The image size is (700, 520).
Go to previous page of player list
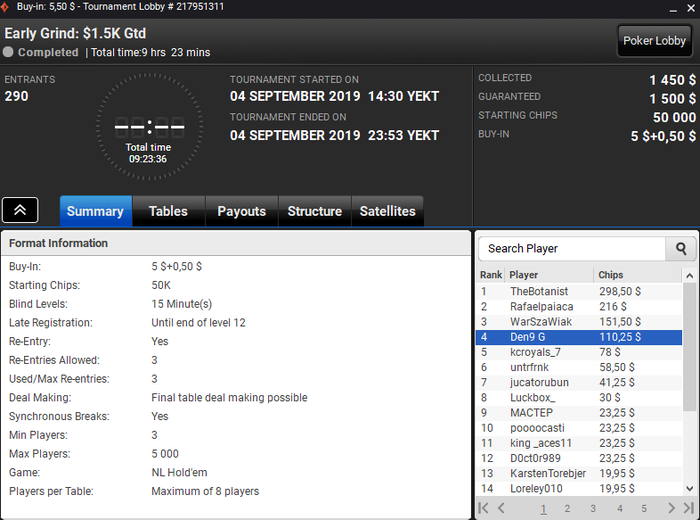[x=501, y=508]
